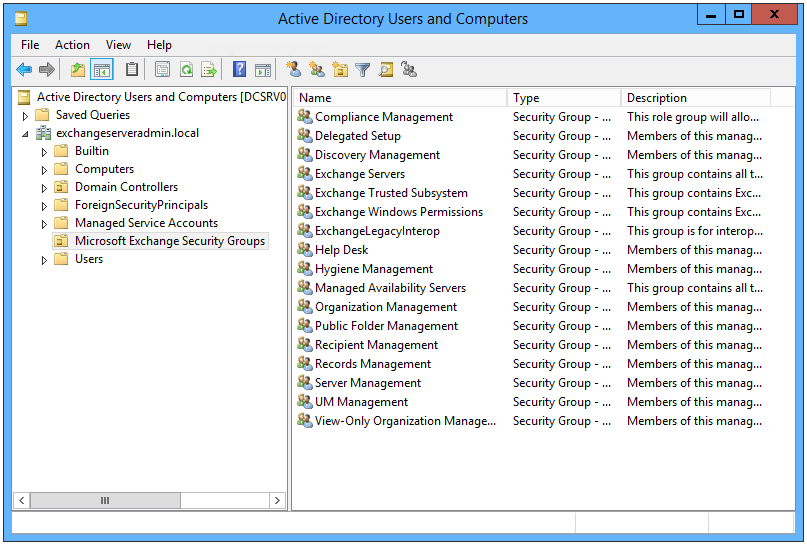Open the Help menu

(159, 45)
